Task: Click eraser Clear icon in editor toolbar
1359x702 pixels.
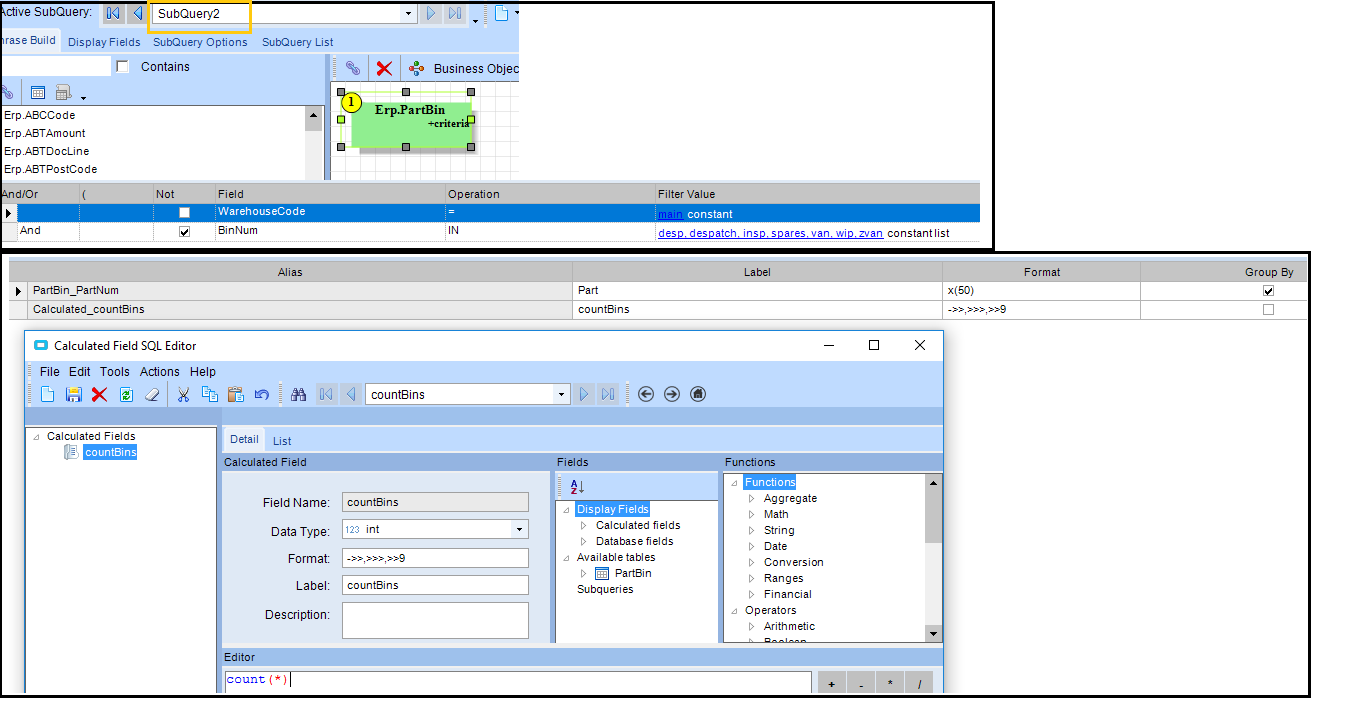Action: (x=152, y=394)
